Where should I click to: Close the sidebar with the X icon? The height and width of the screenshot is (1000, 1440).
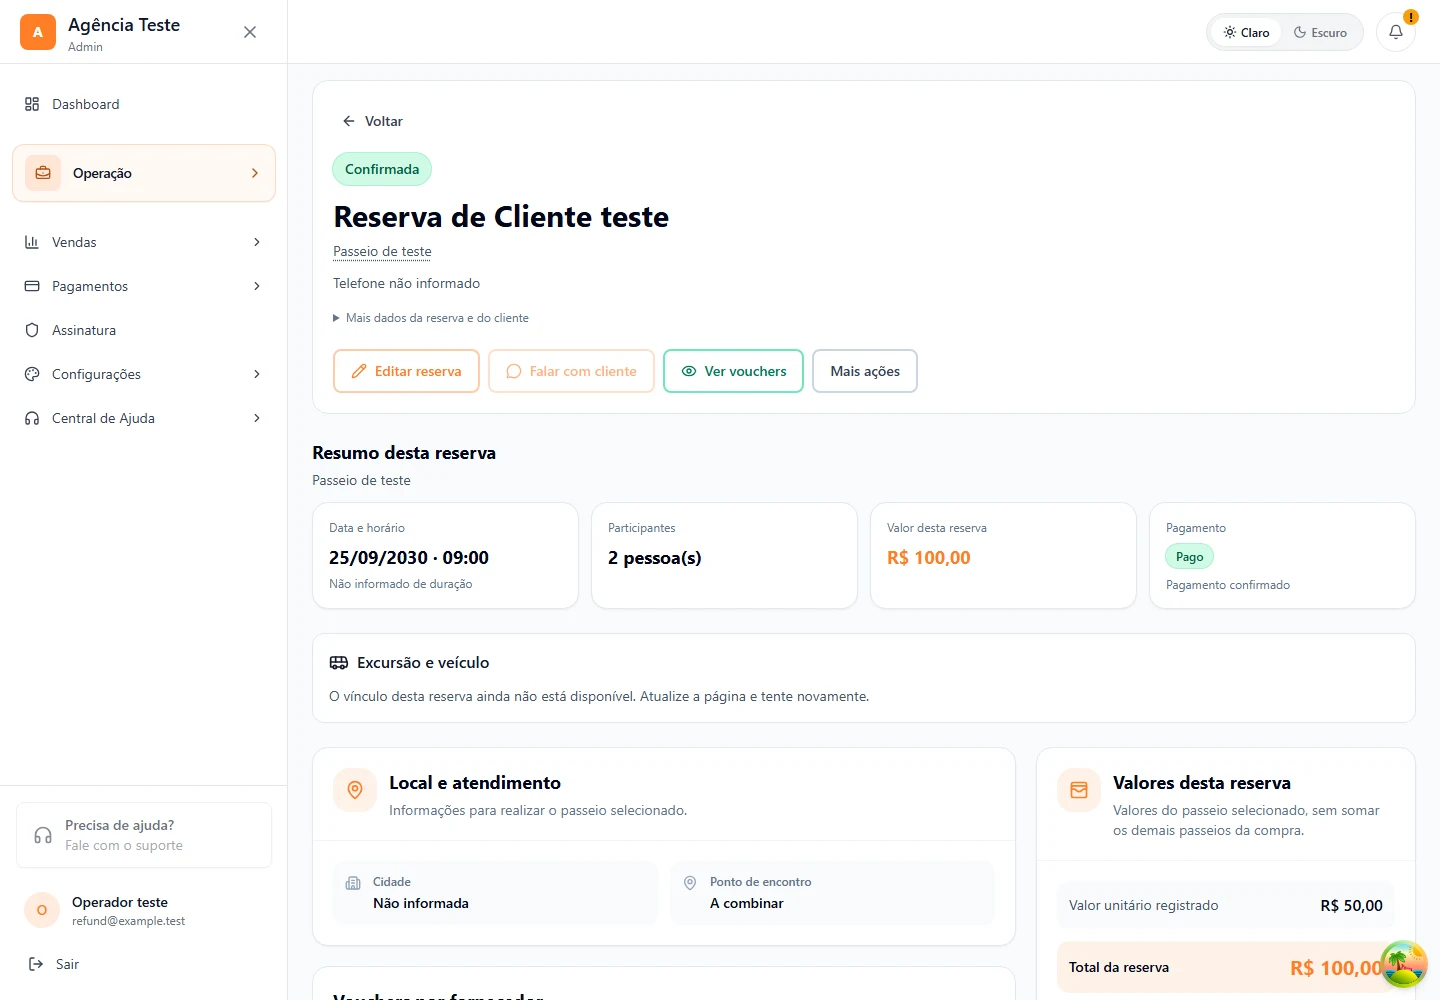click(250, 32)
